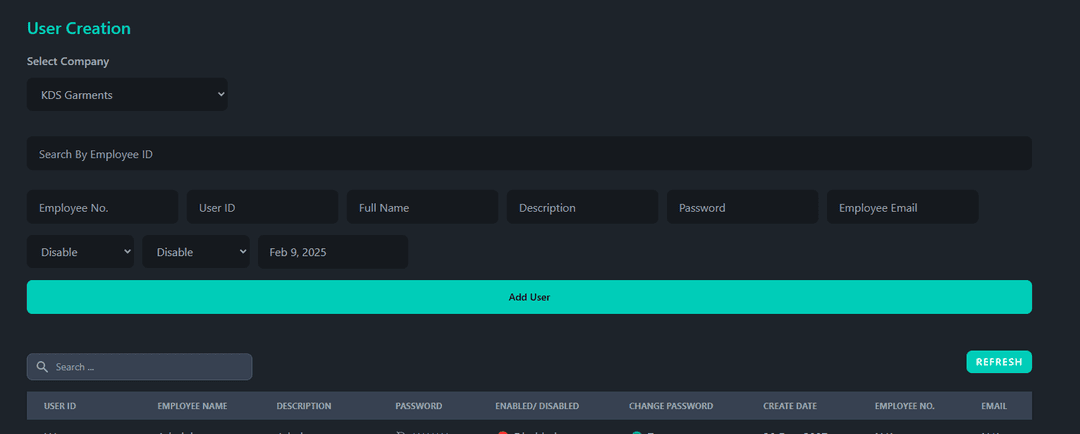1080x434 pixels.
Task: Click the Employee No. input field
Action: tap(102, 208)
